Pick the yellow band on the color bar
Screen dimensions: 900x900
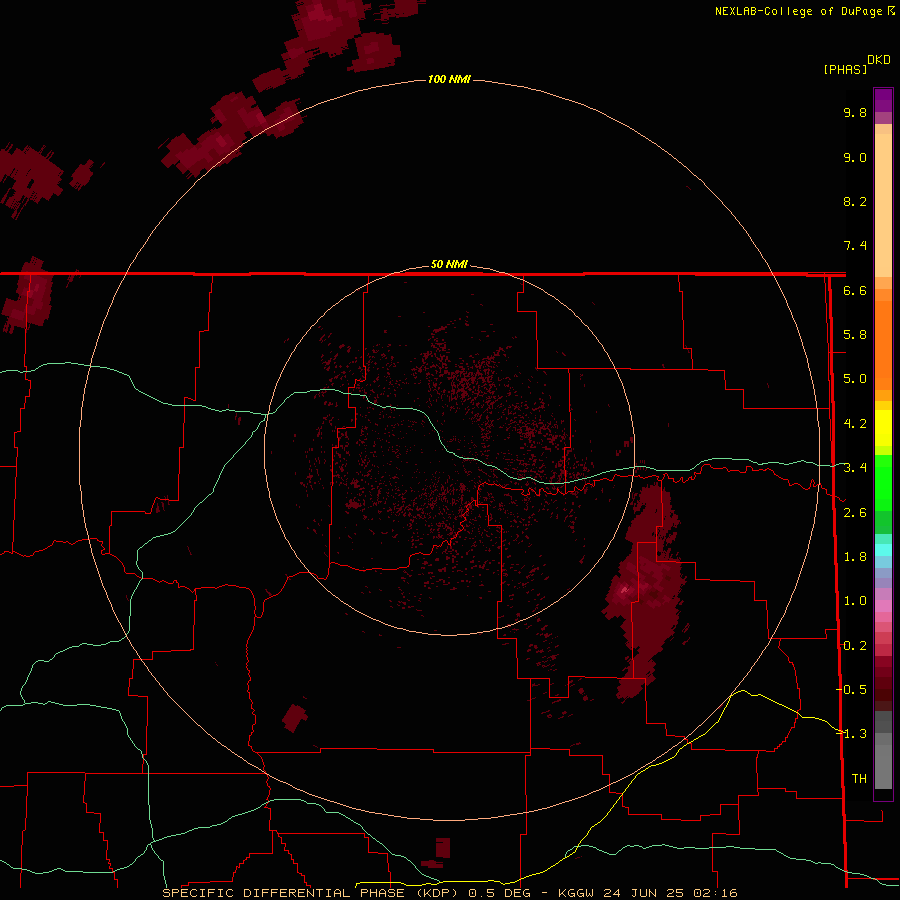883,428
